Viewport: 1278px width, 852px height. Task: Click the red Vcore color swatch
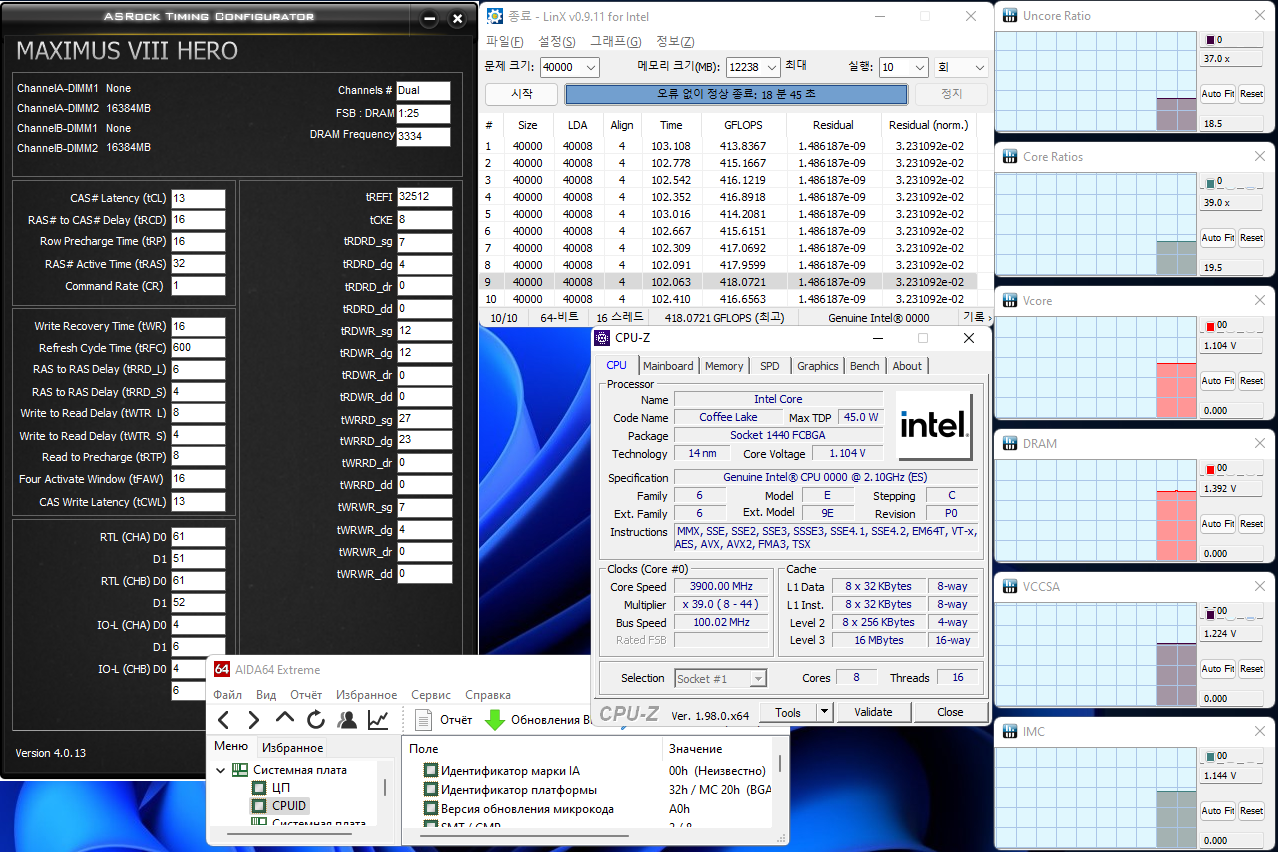point(1209,326)
